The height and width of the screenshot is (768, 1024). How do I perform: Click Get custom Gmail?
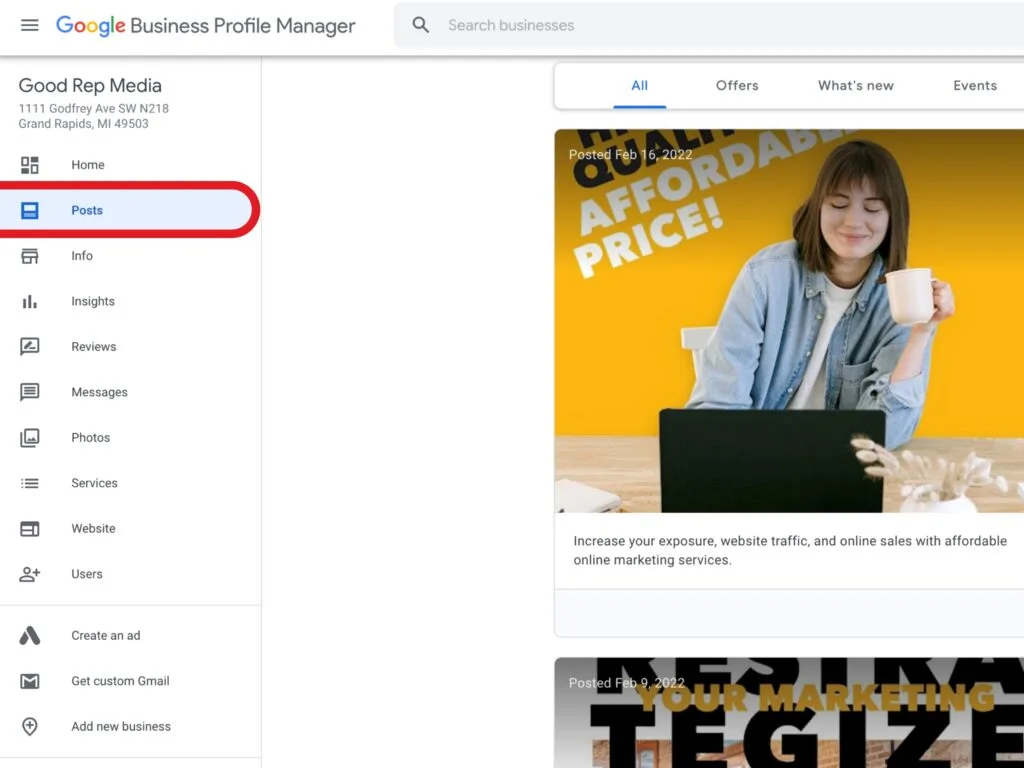(x=120, y=681)
